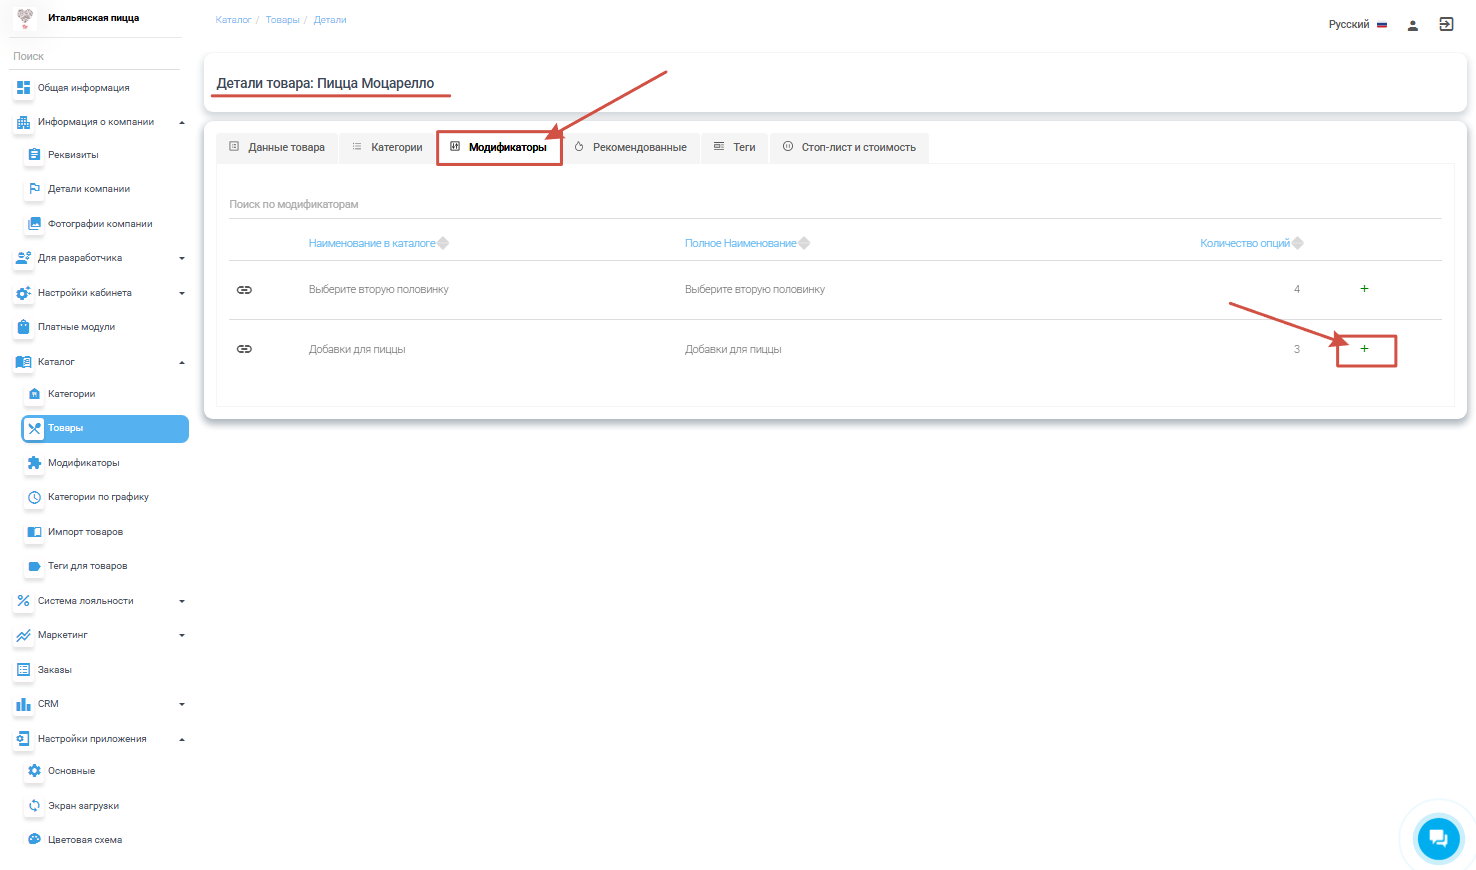Click the logout icon in header
The image size is (1476, 870).
pyautogui.click(x=1446, y=24)
